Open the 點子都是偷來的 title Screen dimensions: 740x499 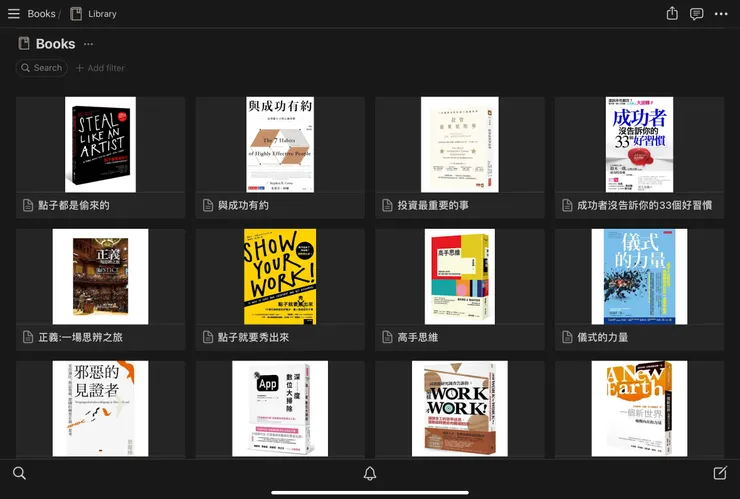point(74,205)
